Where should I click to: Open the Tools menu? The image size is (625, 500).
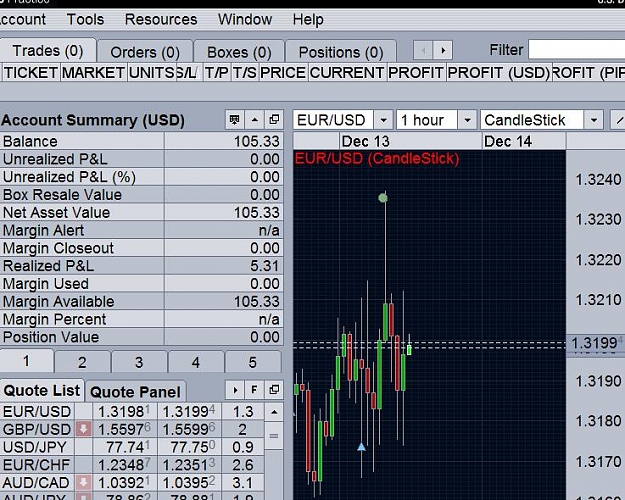(x=85, y=20)
